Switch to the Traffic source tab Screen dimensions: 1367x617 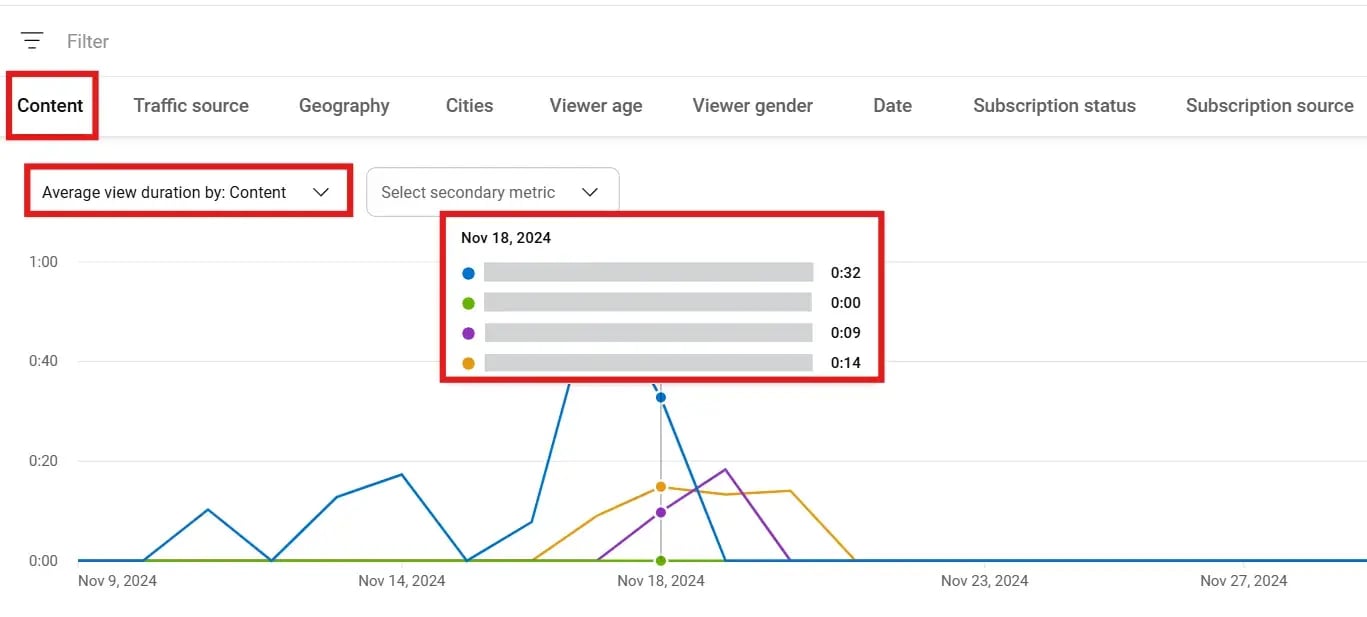point(191,106)
